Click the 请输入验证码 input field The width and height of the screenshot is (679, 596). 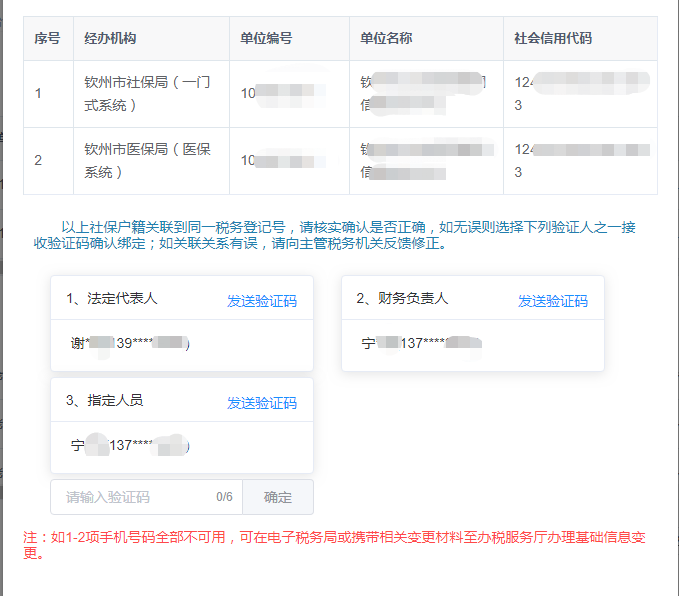pyautogui.click(x=135, y=497)
